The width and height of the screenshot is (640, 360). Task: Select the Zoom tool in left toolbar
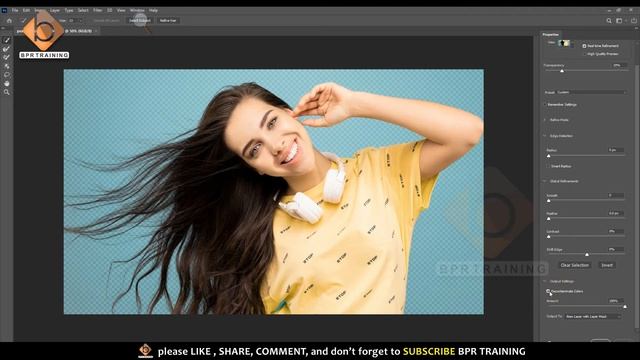coord(7,92)
